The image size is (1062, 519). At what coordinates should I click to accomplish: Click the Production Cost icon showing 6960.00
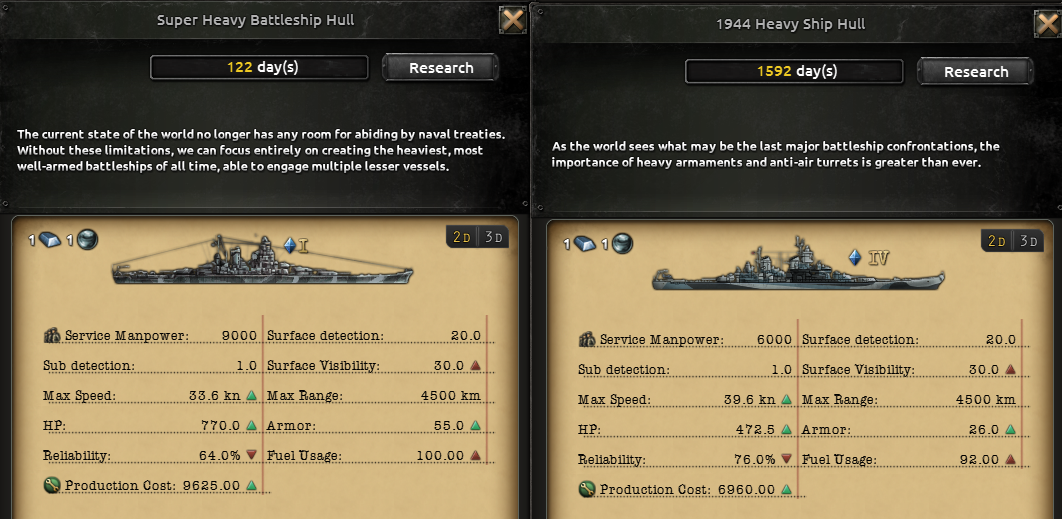[587, 490]
